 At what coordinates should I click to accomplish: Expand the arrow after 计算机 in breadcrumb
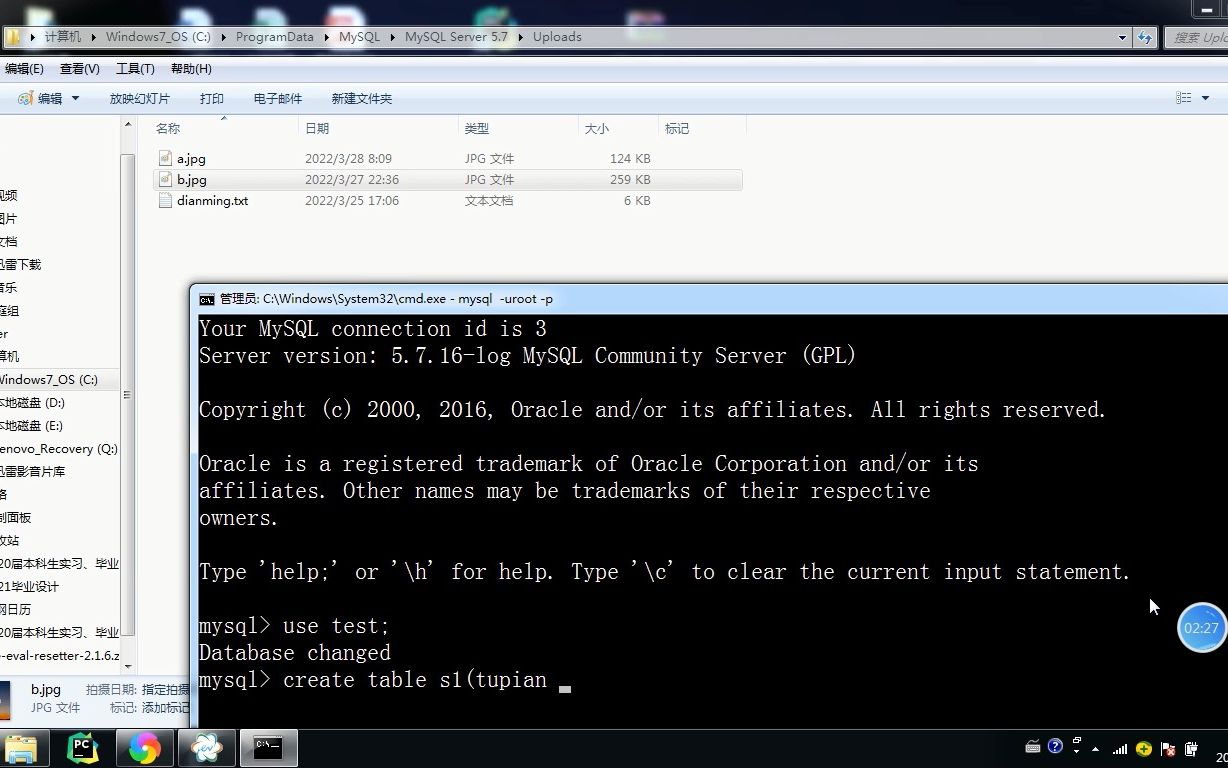coord(94,37)
